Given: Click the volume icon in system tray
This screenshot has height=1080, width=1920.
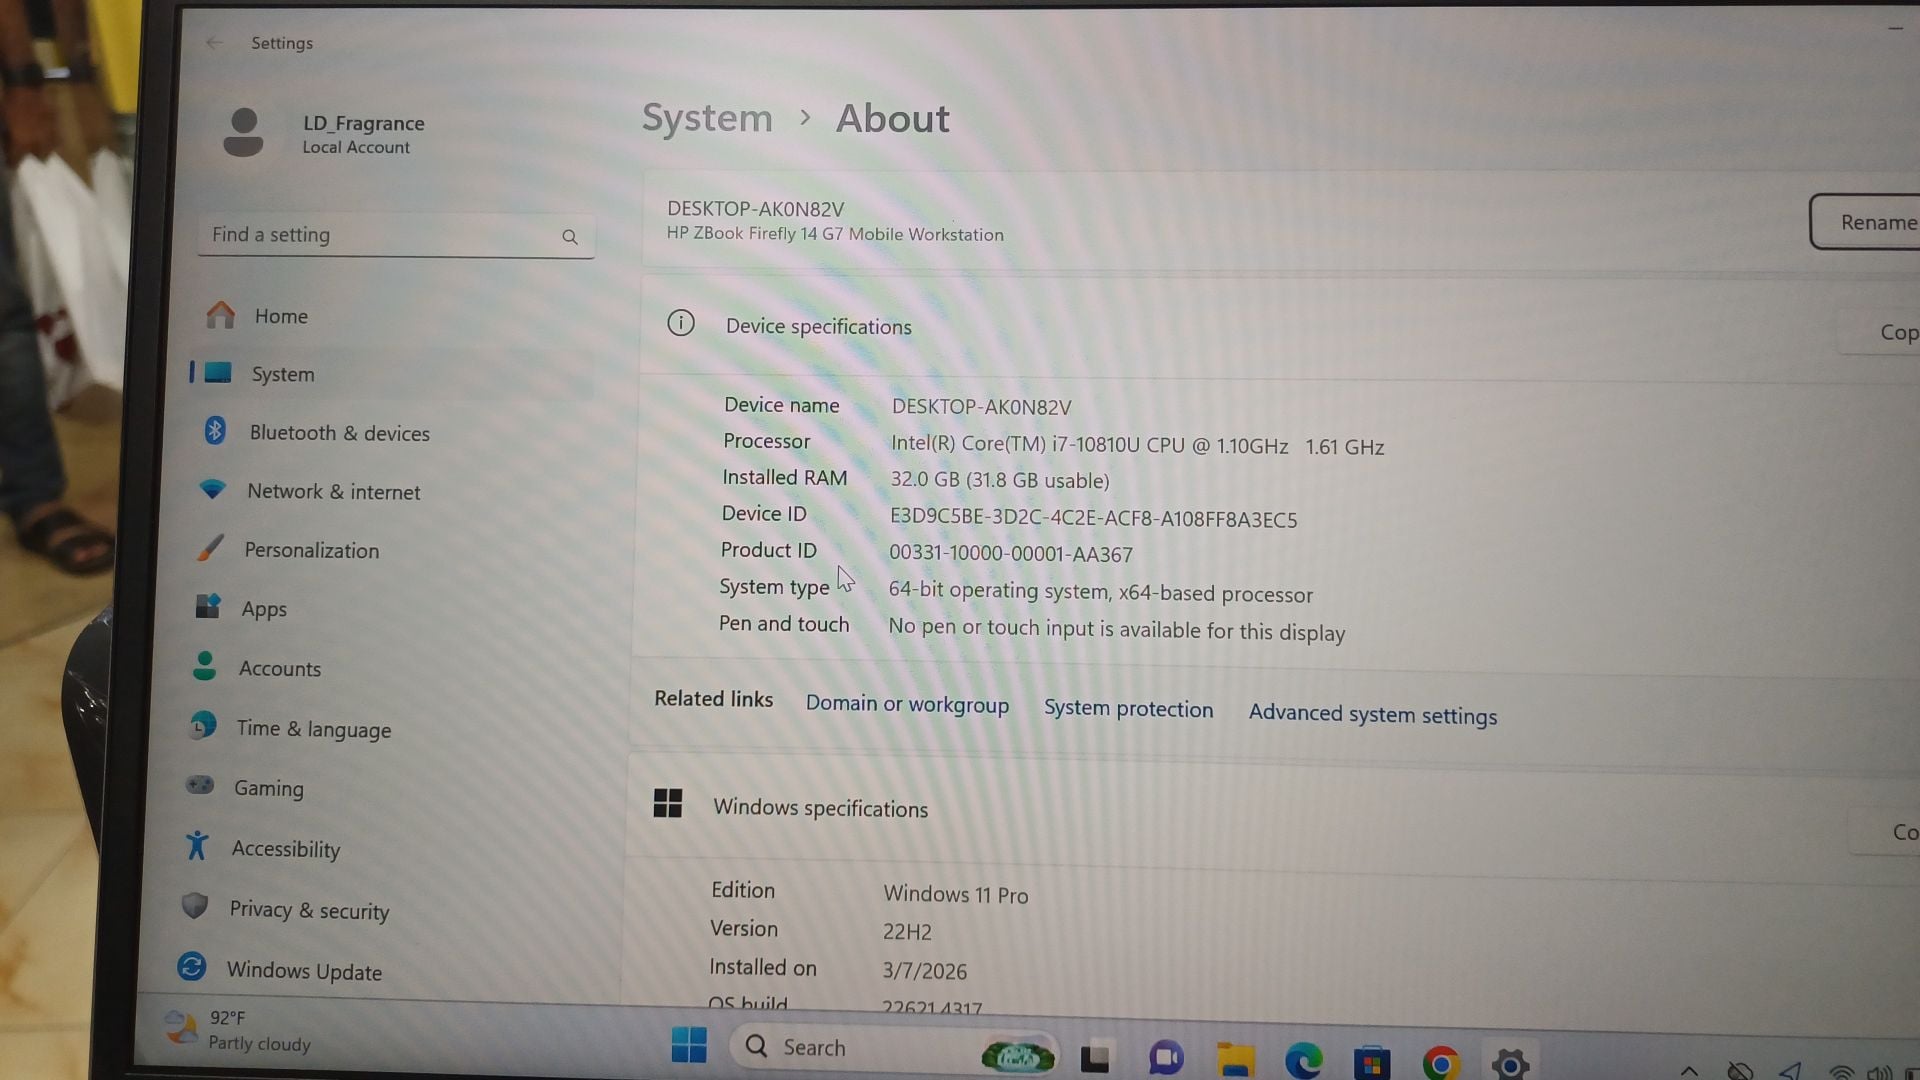Looking at the screenshot, I should coord(1879,1073).
